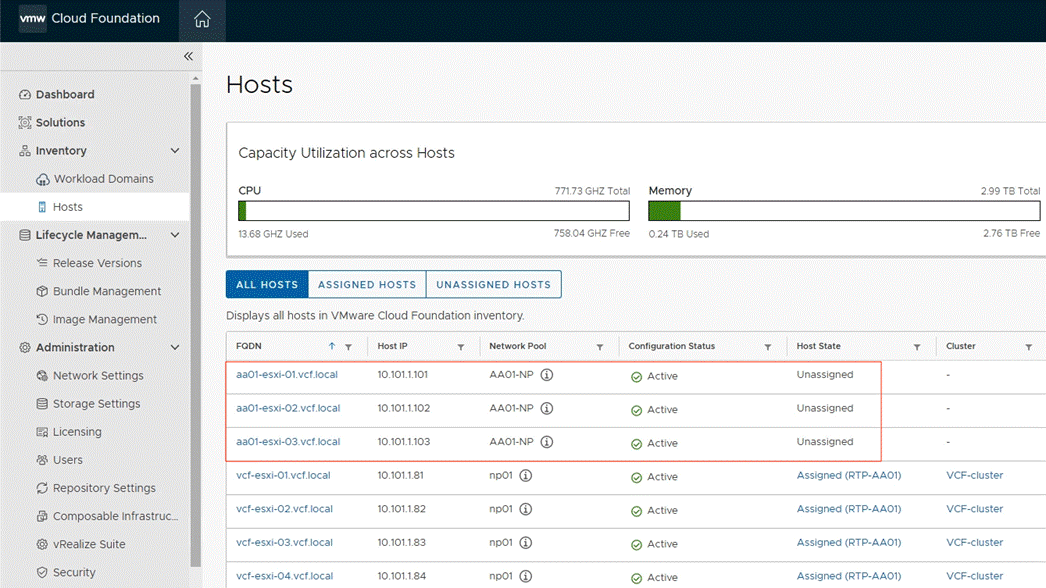Toggle the FQDN column sort arrow
1046x588 pixels.
(330, 345)
